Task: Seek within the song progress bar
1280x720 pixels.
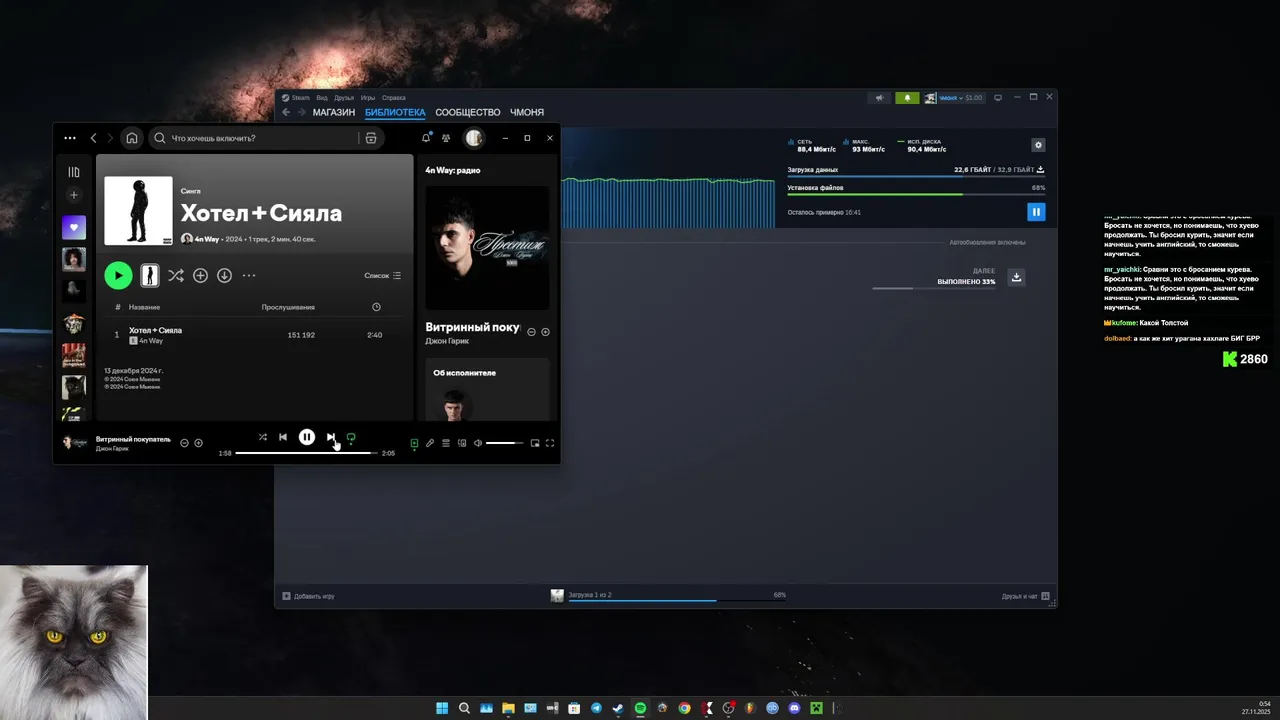Action: click(306, 453)
